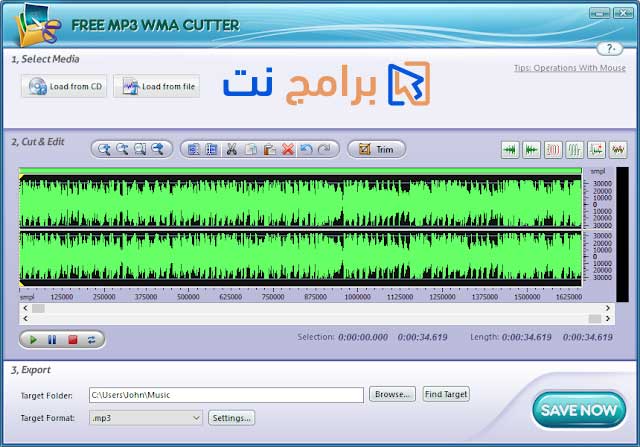640x447 pixels.
Task: Click the zoom to selection icon
Action: click(140, 149)
